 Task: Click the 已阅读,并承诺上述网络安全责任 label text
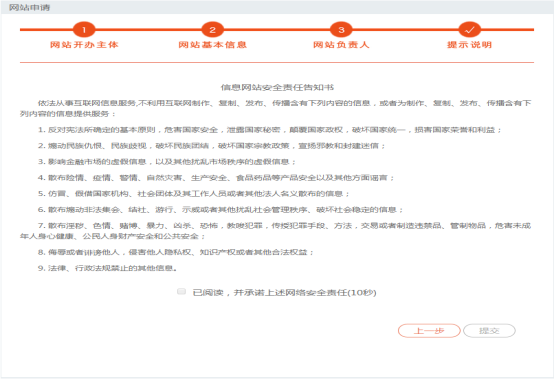(x=284, y=292)
